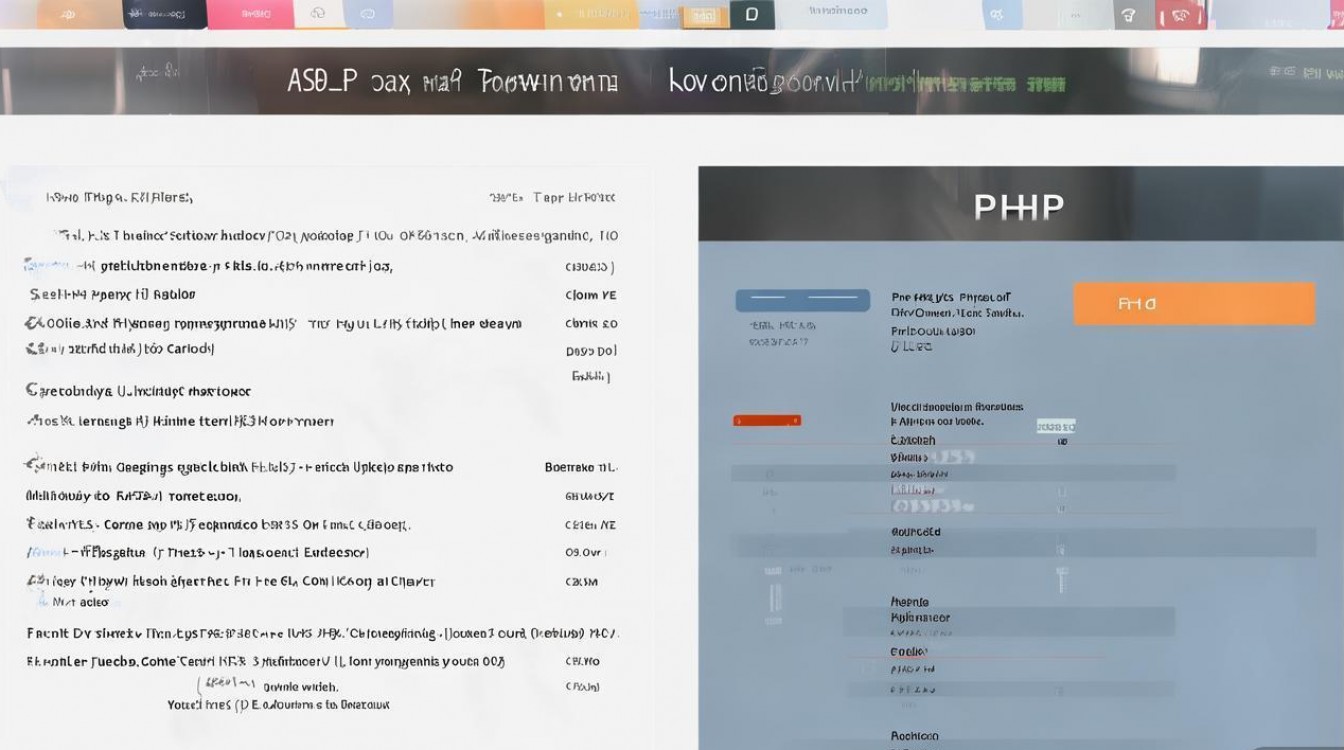
Task: Click the red icon tab in top bar
Action: [1180, 14]
